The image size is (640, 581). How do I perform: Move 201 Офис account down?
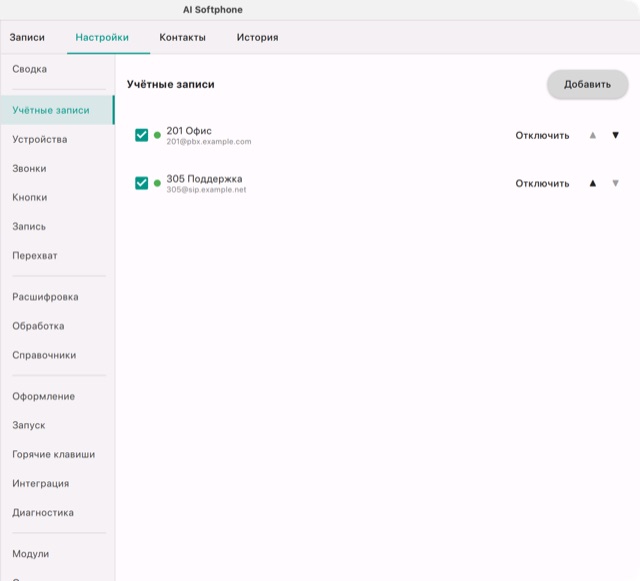coord(616,135)
